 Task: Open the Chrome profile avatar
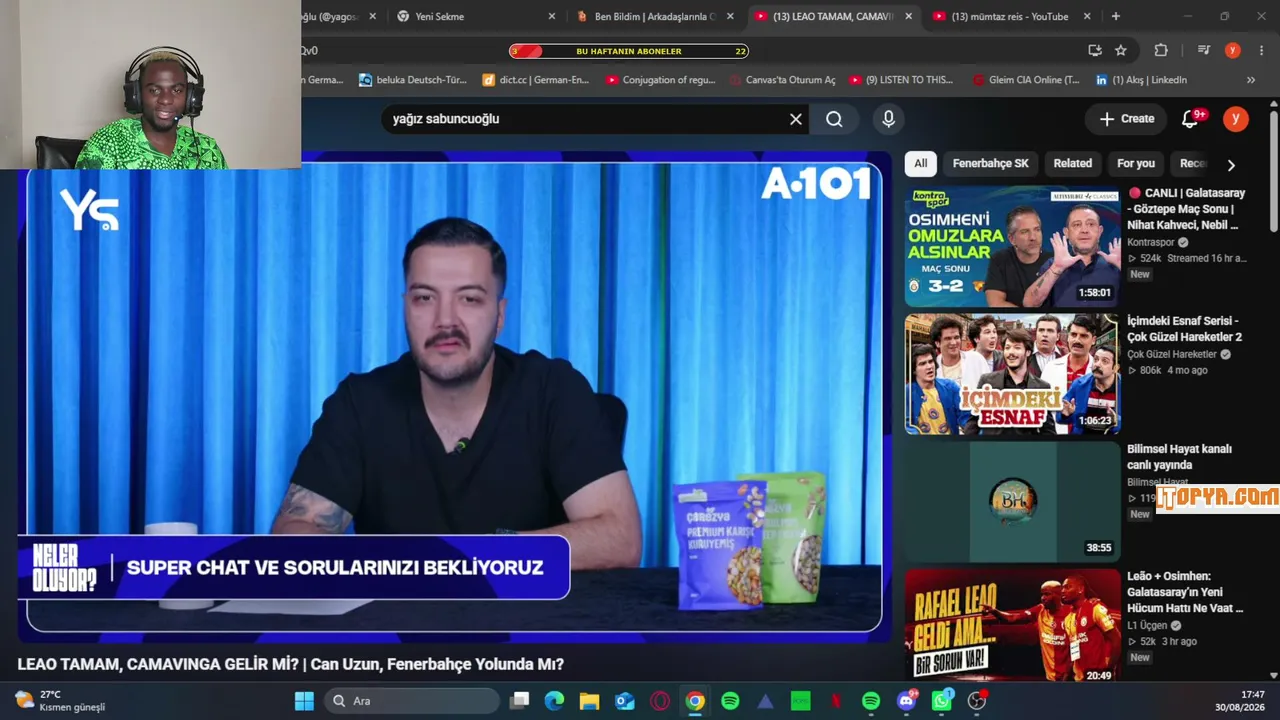click(1232, 50)
